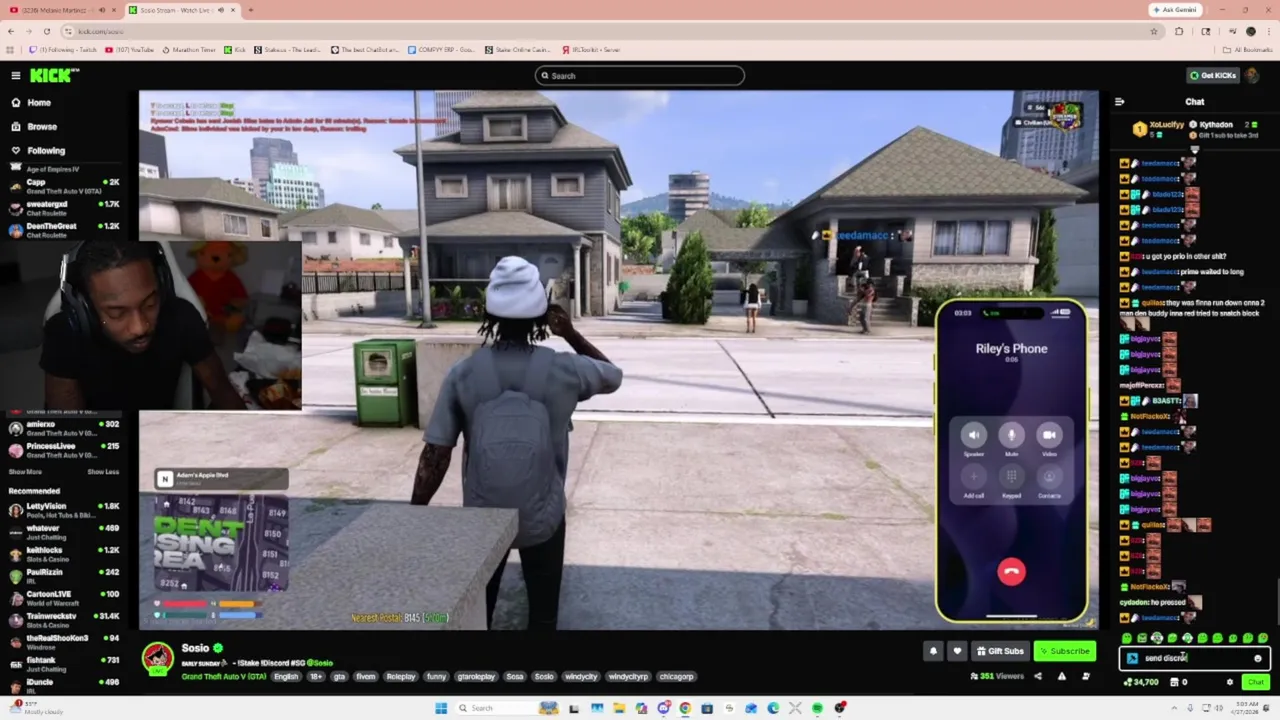This screenshot has width=1280, height=720.
Task: Open a new browser tab
Action: (250, 10)
